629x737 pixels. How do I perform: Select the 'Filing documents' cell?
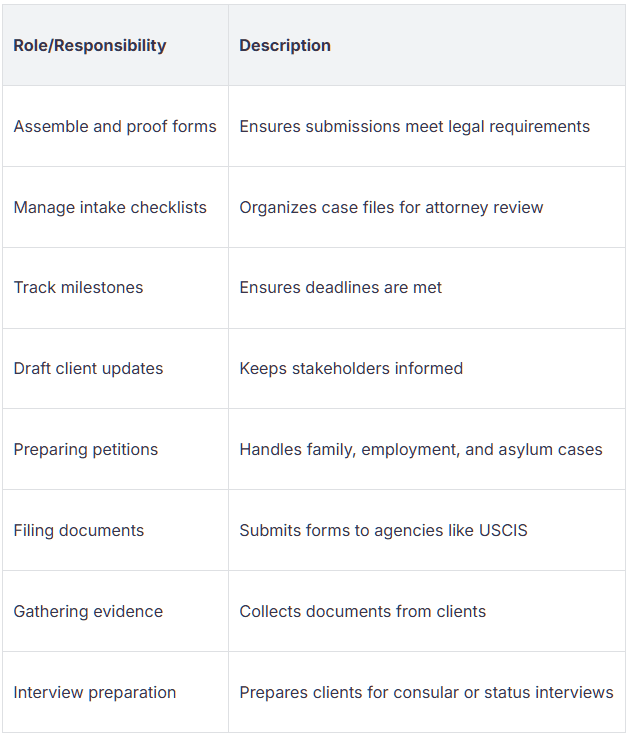click(79, 530)
